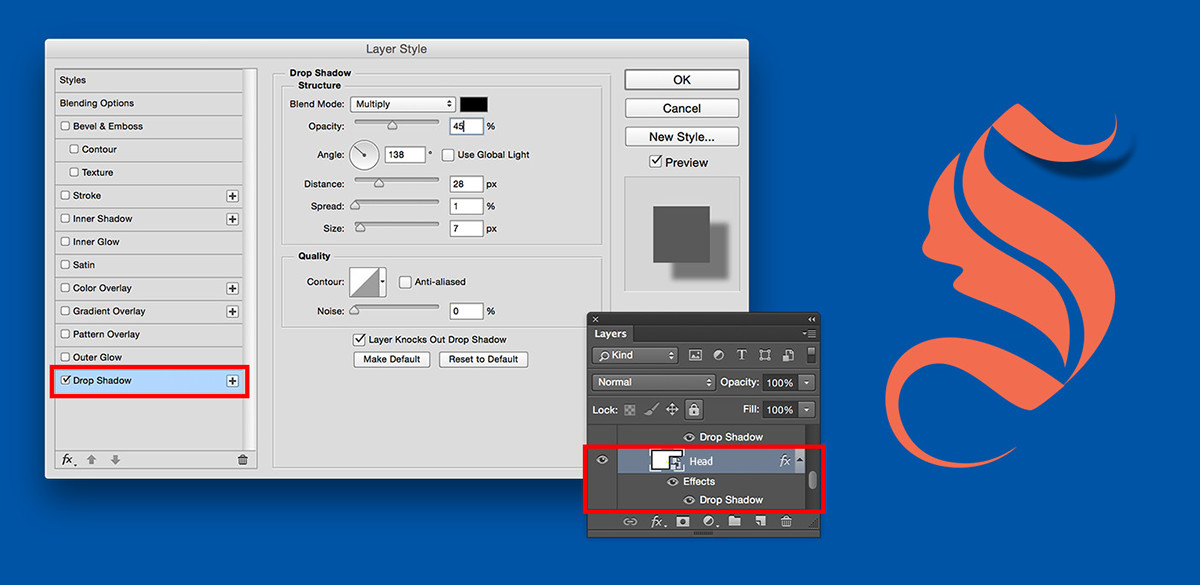Screen dimensions: 1200x585
Task: Select Blending Options in the styles list
Action: [97, 104]
